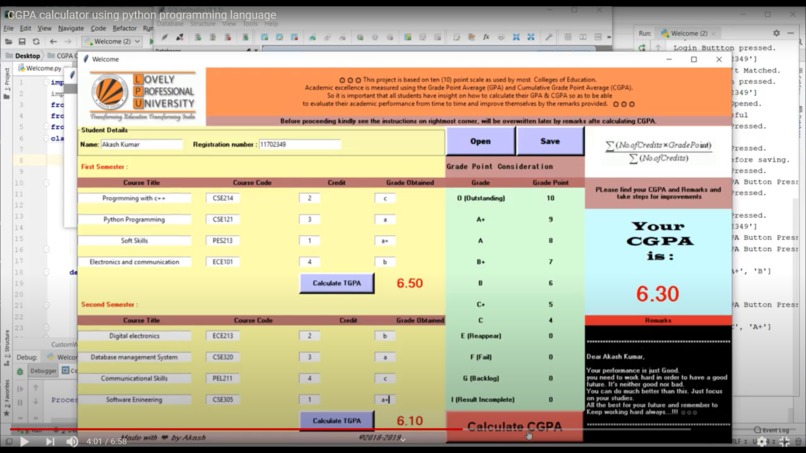Click 'O (Outstanding)' in the grade table
806x453 pixels.
pyautogui.click(x=481, y=198)
